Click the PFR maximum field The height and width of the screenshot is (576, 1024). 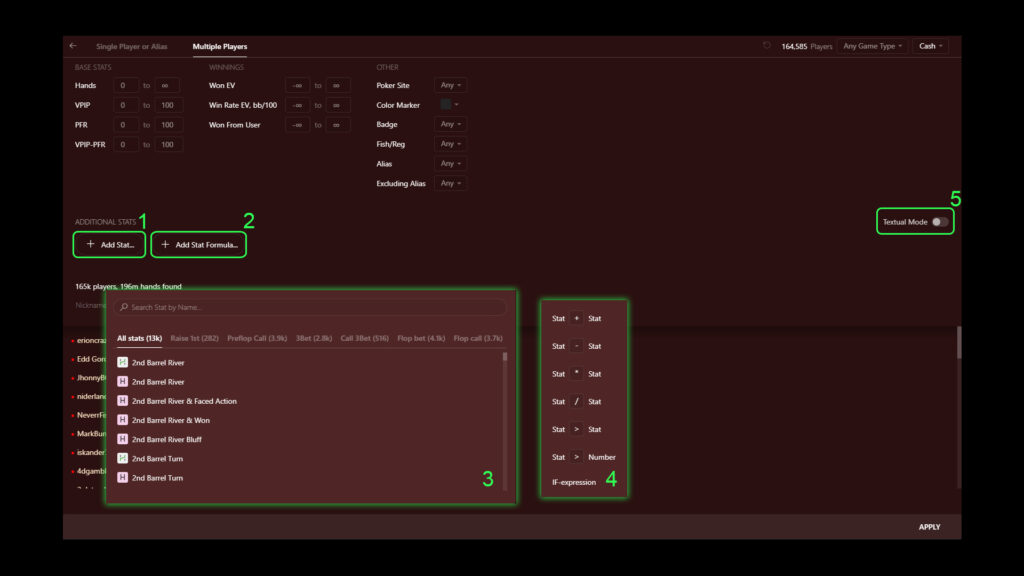[x=168, y=125]
